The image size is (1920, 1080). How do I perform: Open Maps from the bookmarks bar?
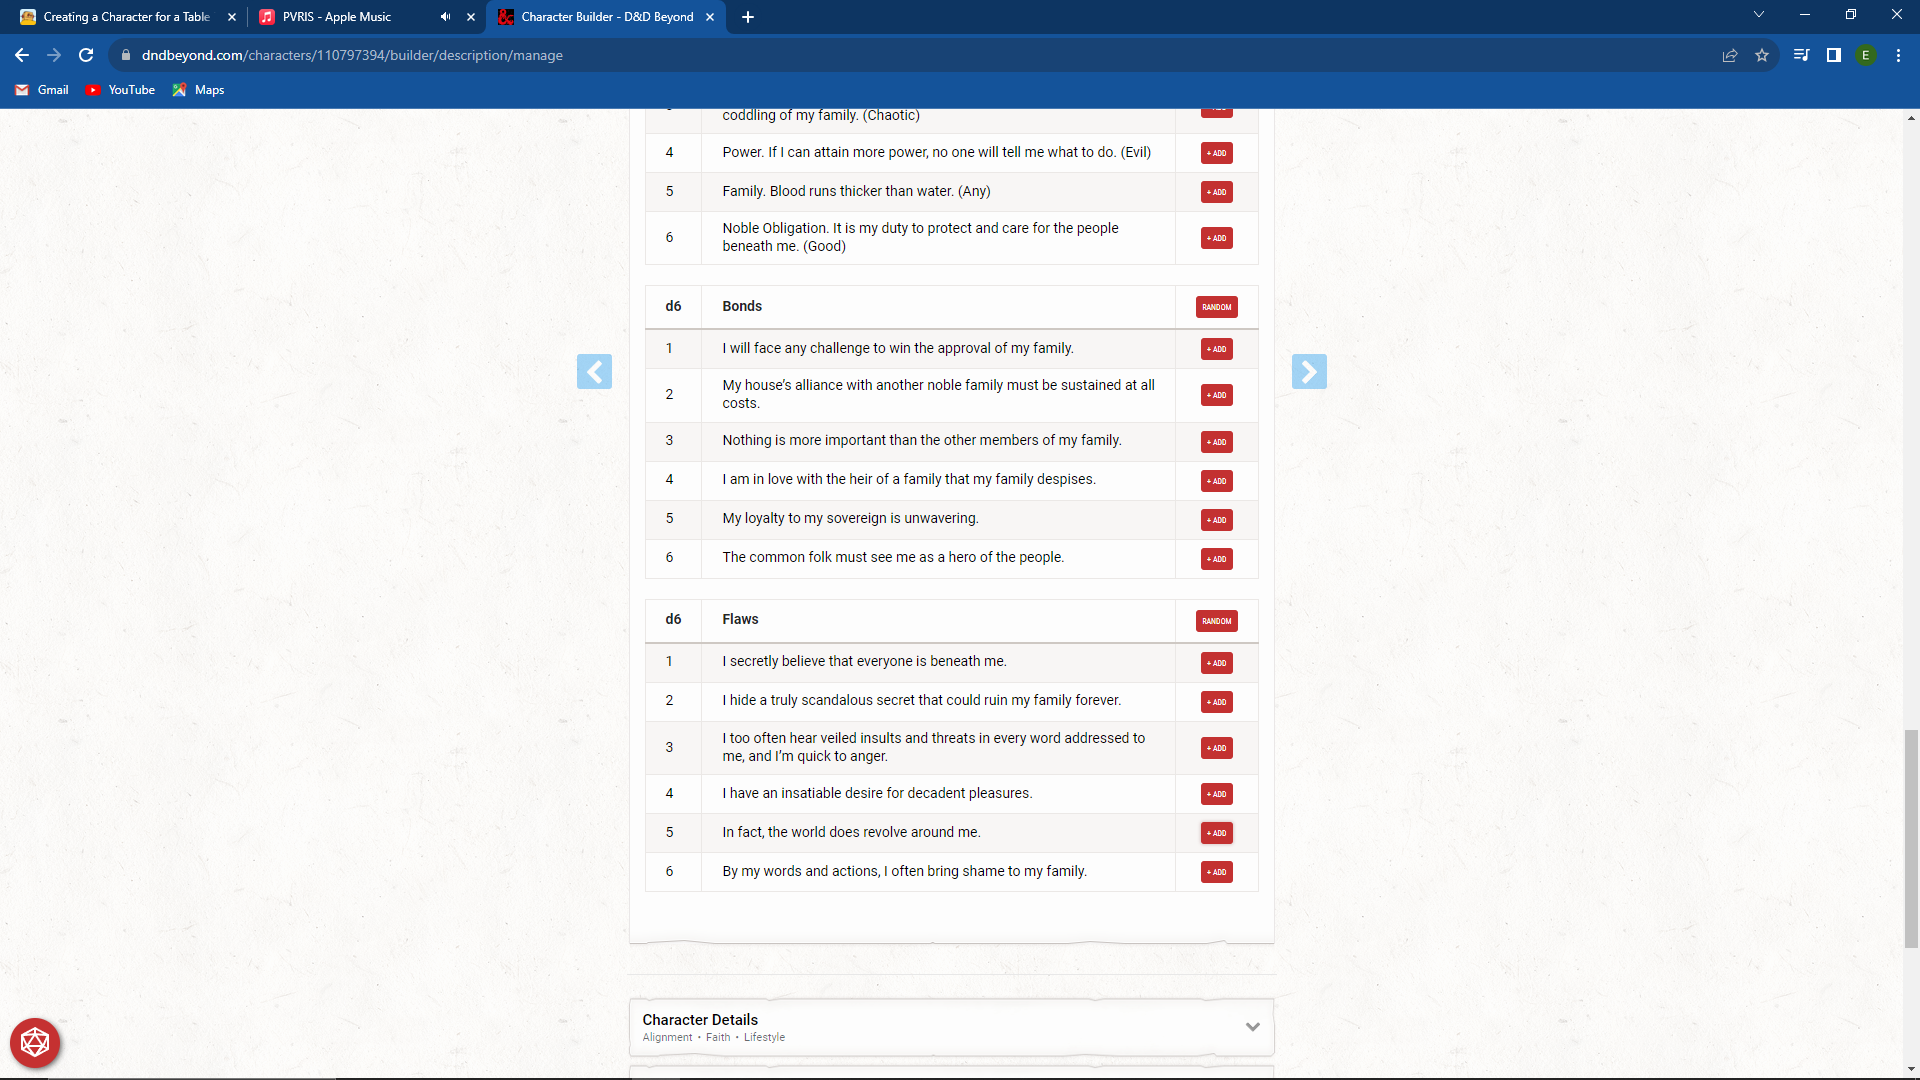198,90
